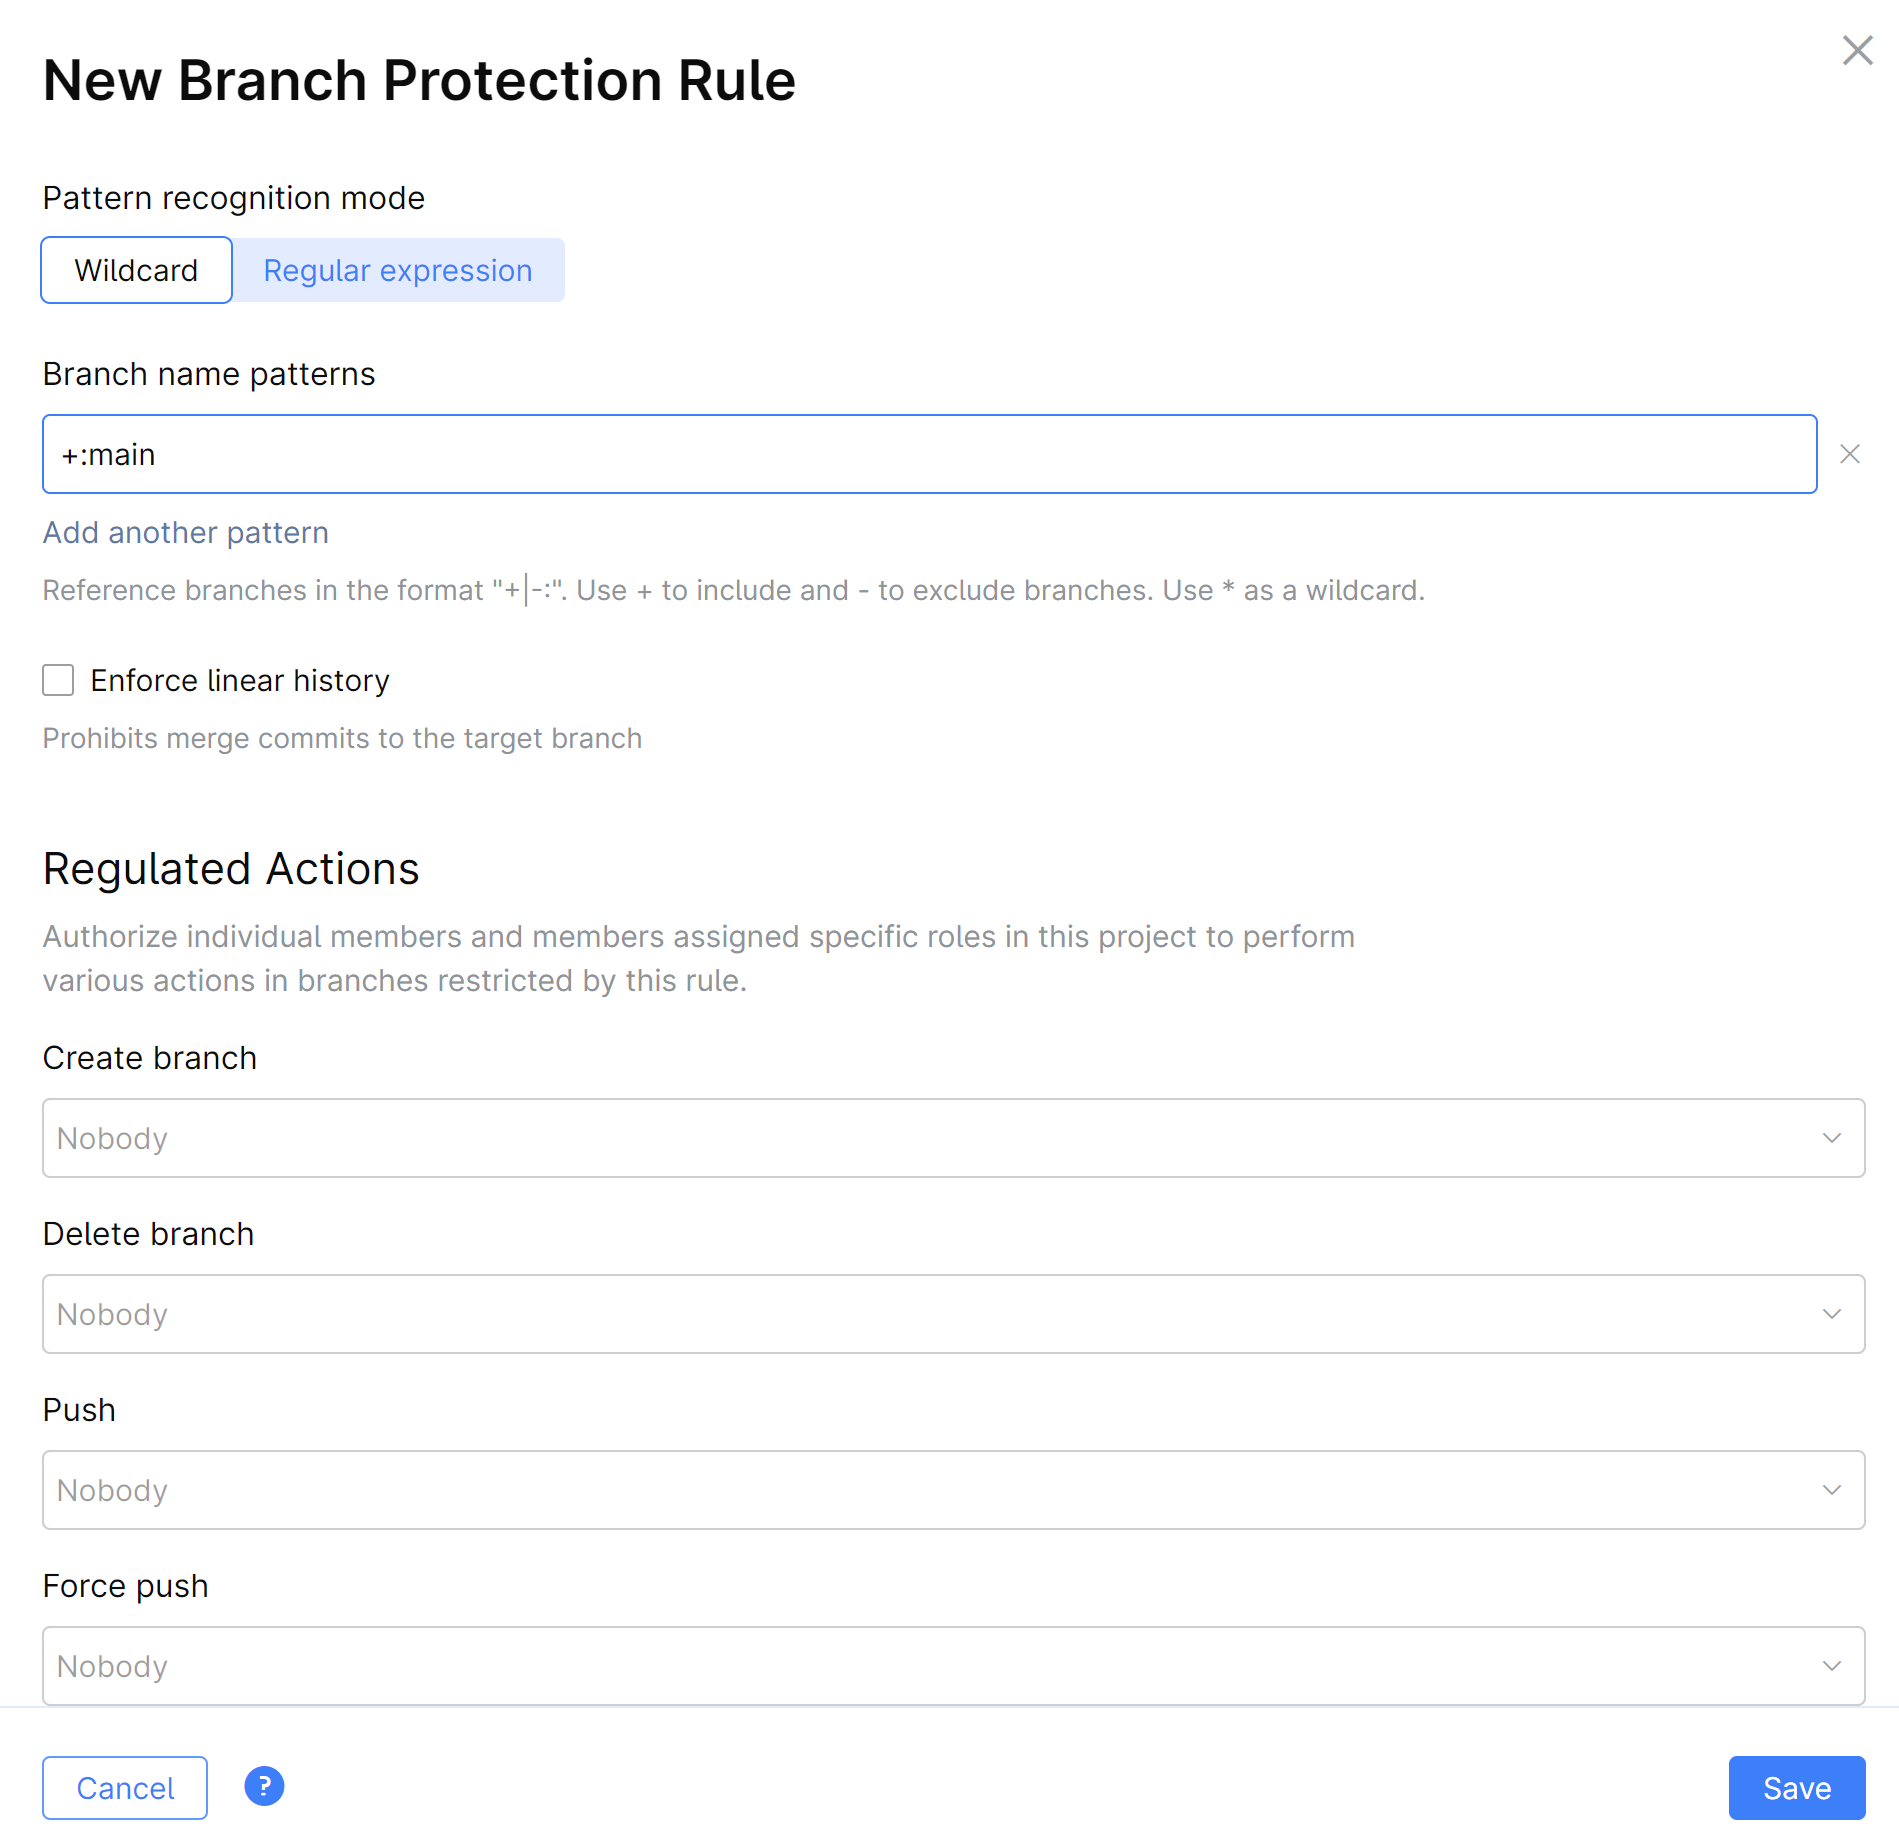This screenshot has height=1846, width=1899.
Task: Expand the Create branch chevron
Action: (1831, 1138)
